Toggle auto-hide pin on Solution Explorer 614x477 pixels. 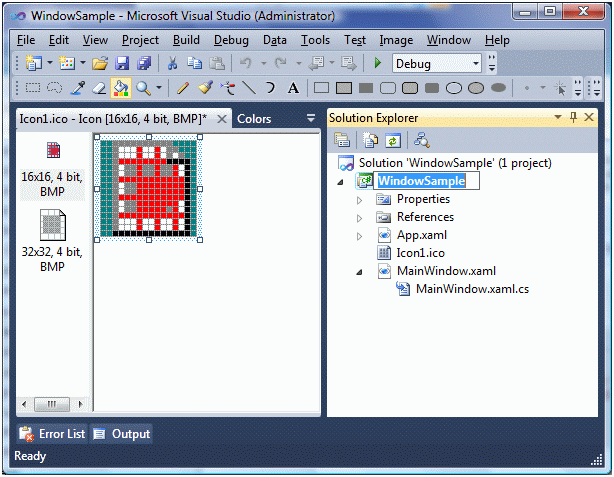pos(573,117)
